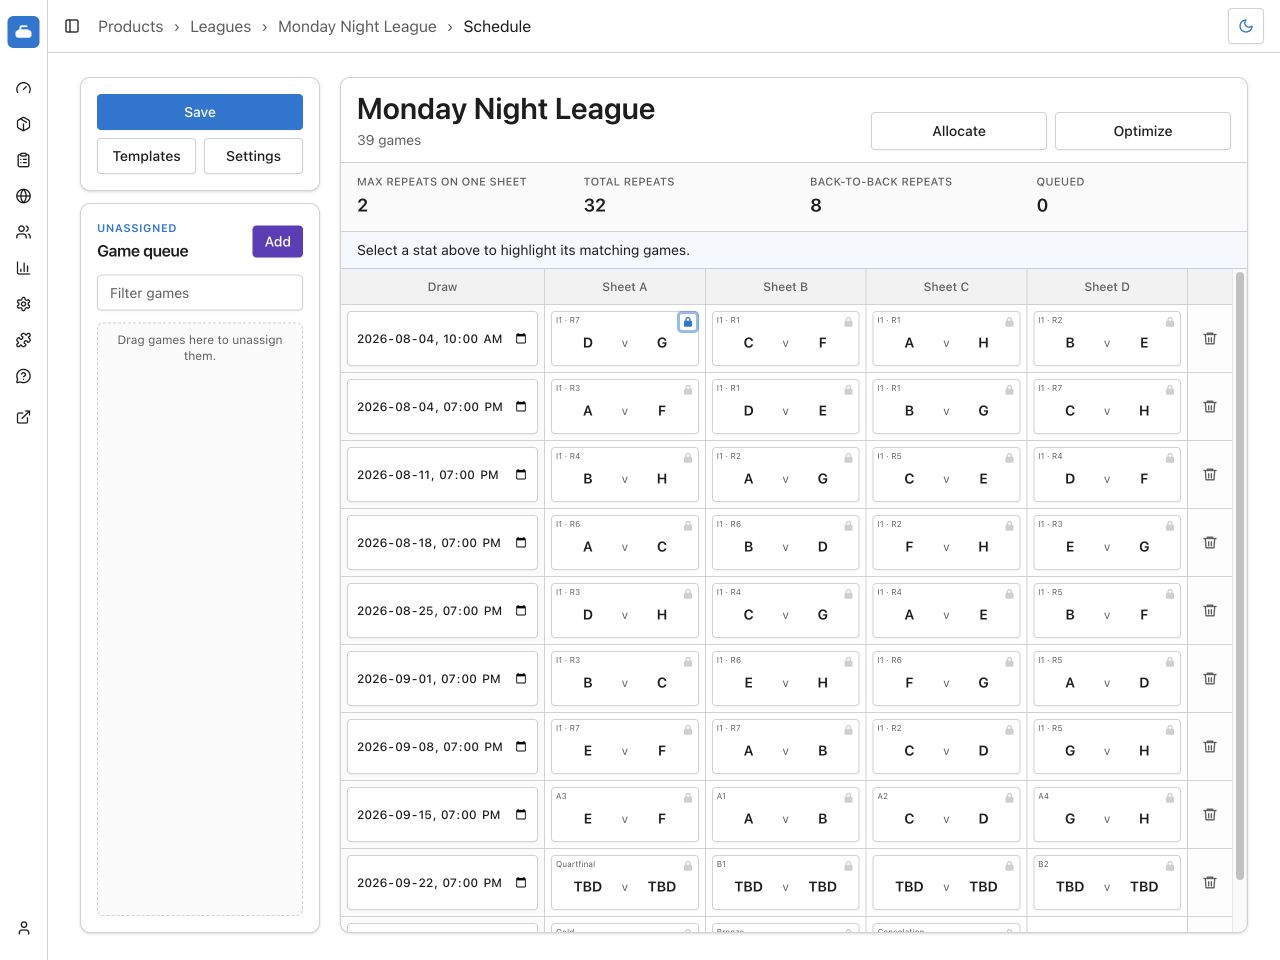Select the C v D A2 game card
1280x960 pixels.
click(946, 815)
